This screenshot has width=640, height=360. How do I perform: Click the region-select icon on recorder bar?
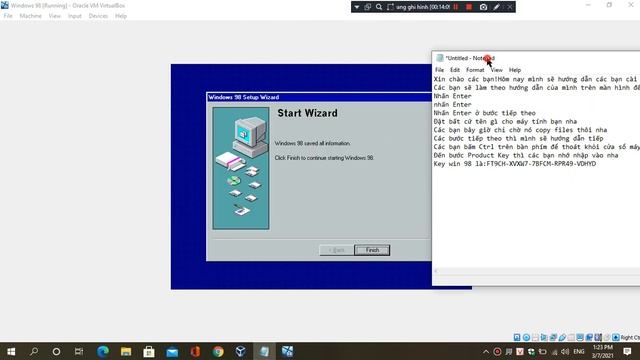[390, 7]
